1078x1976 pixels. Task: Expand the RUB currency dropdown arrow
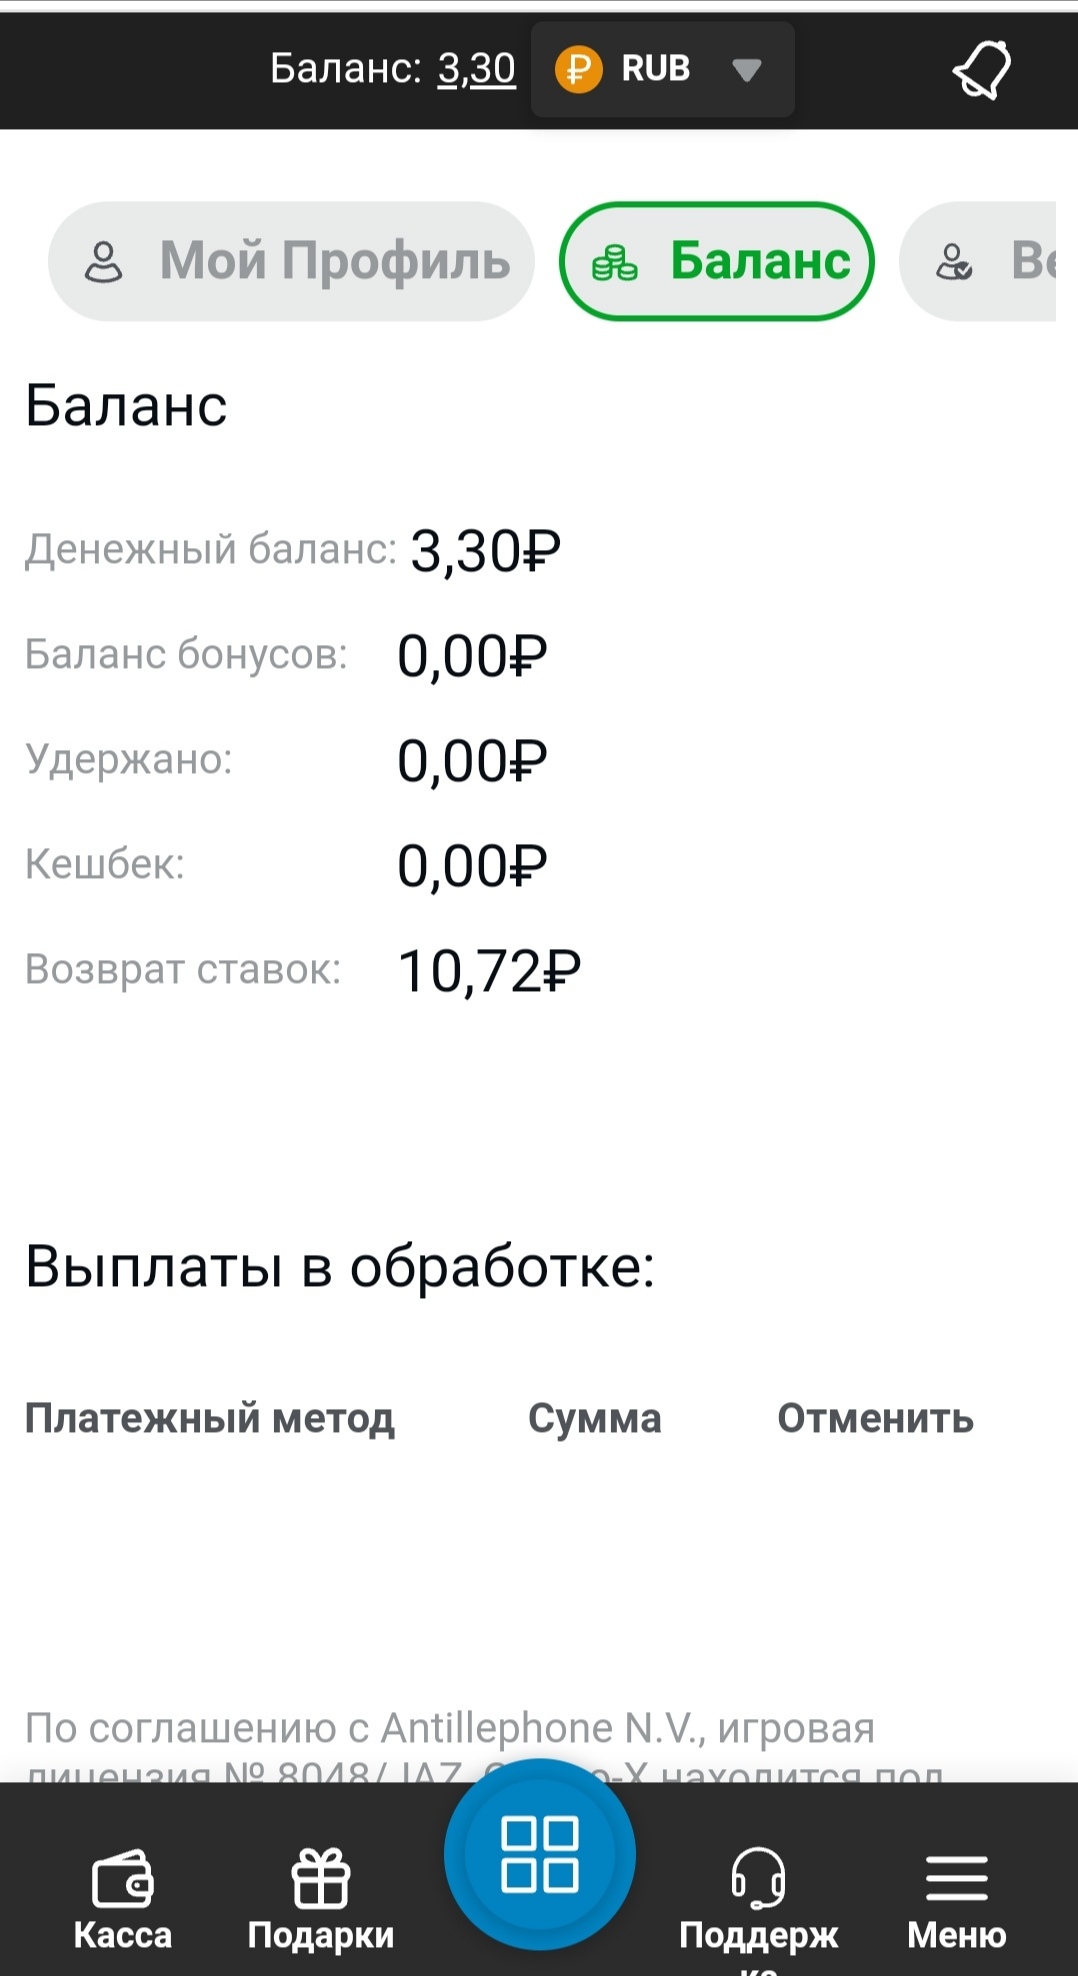tap(747, 70)
